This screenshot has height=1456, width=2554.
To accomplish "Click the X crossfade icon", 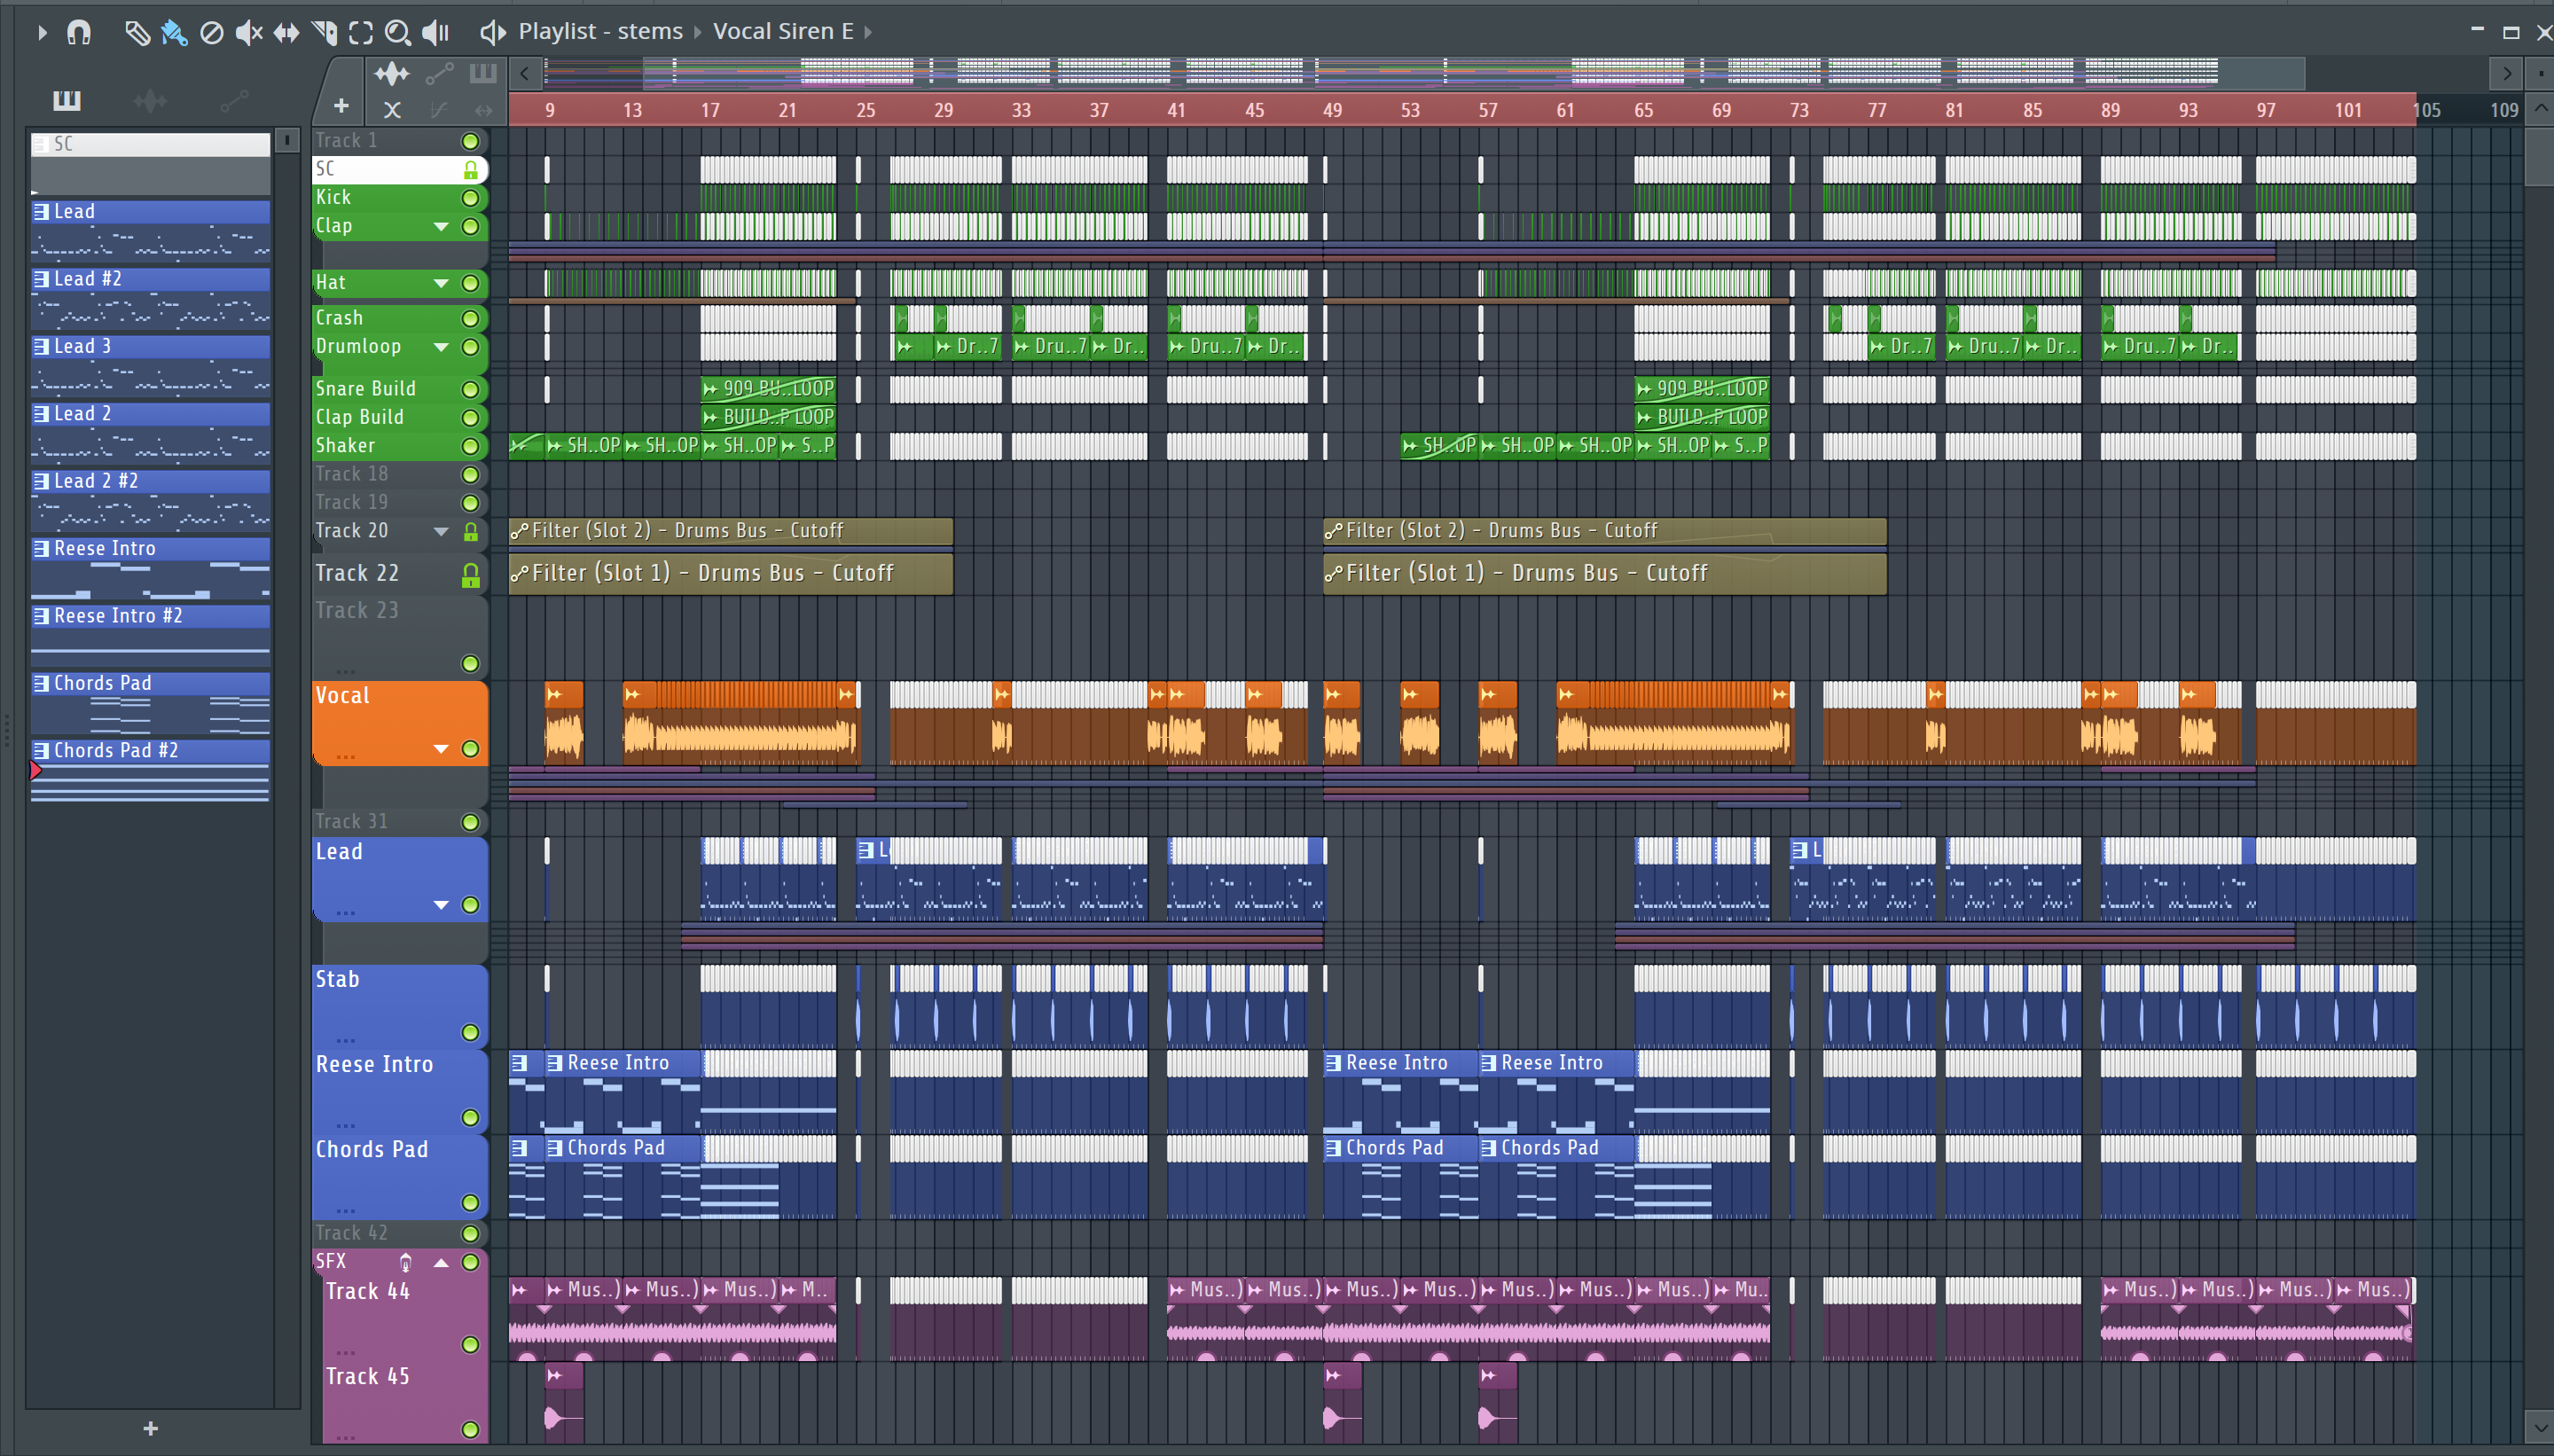I will coord(392,109).
